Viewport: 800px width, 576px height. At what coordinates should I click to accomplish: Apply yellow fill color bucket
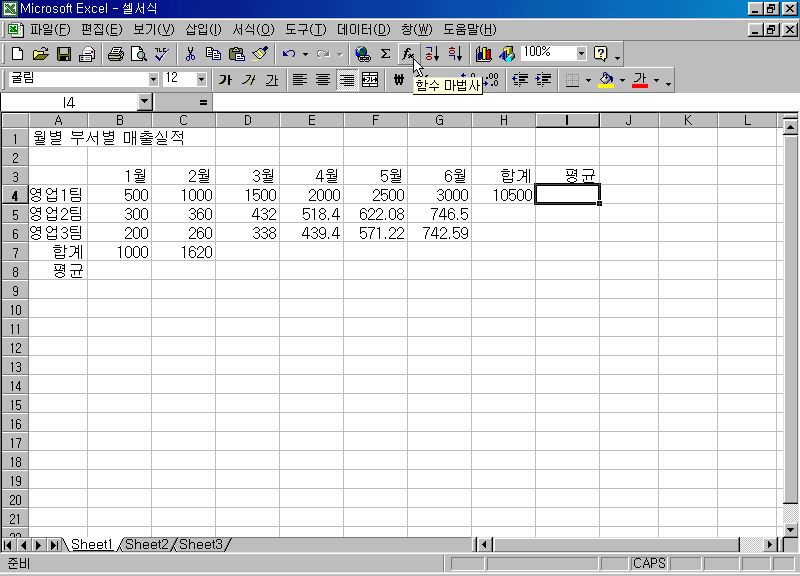click(x=606, y=80)
